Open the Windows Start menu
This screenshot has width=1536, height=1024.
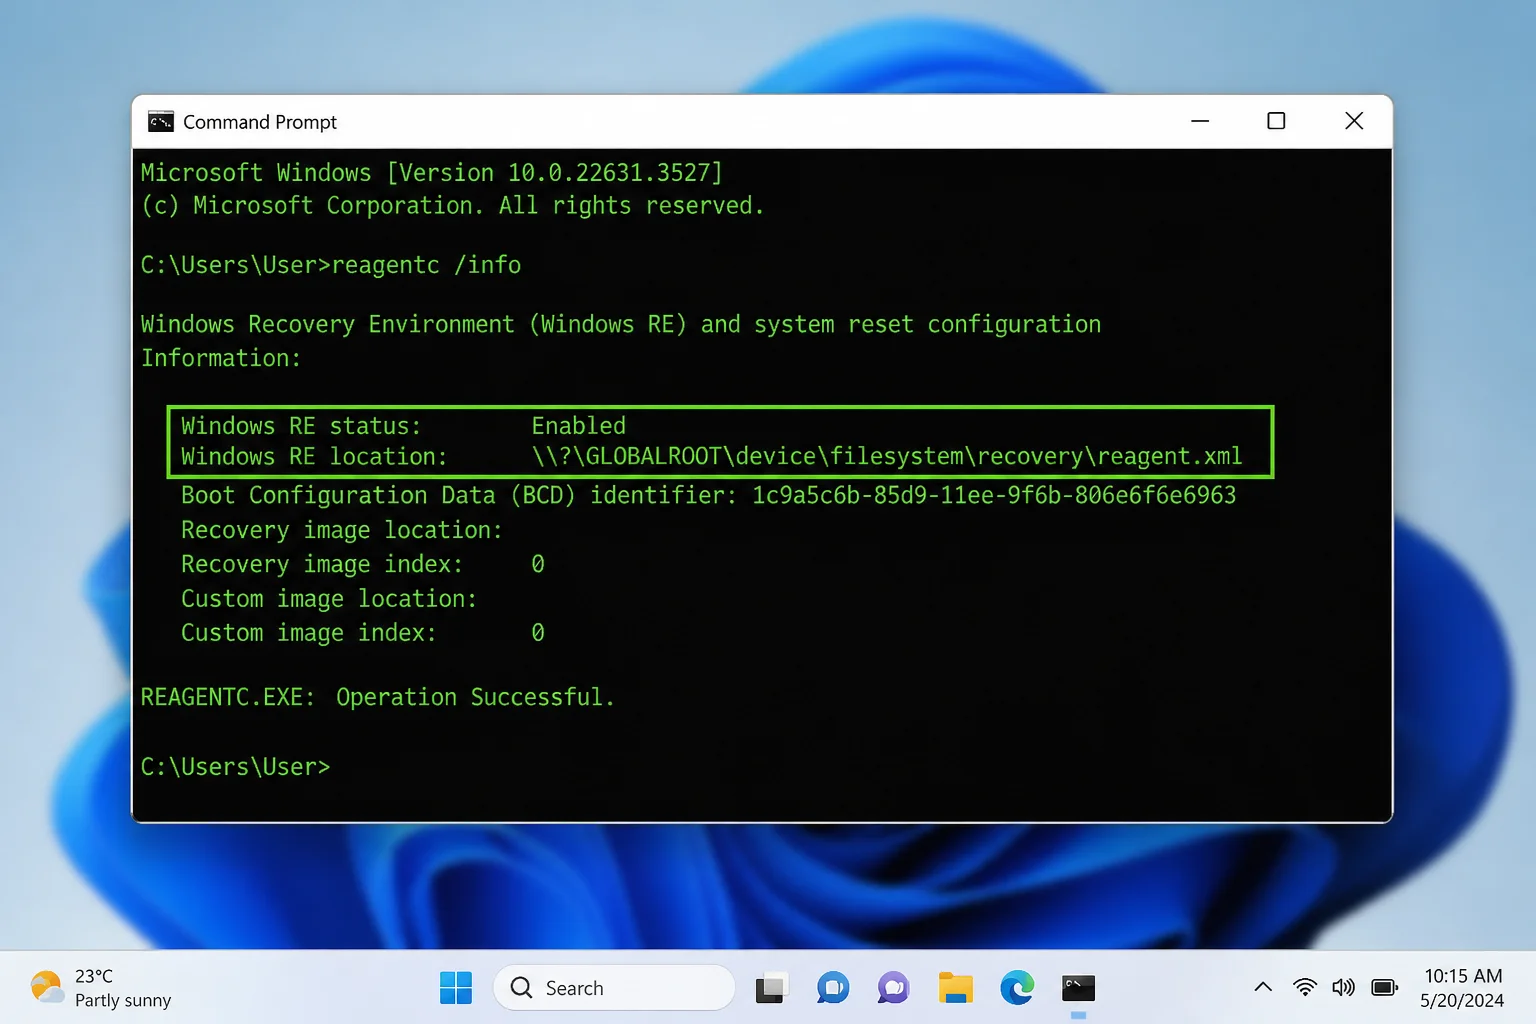point(456,988)
